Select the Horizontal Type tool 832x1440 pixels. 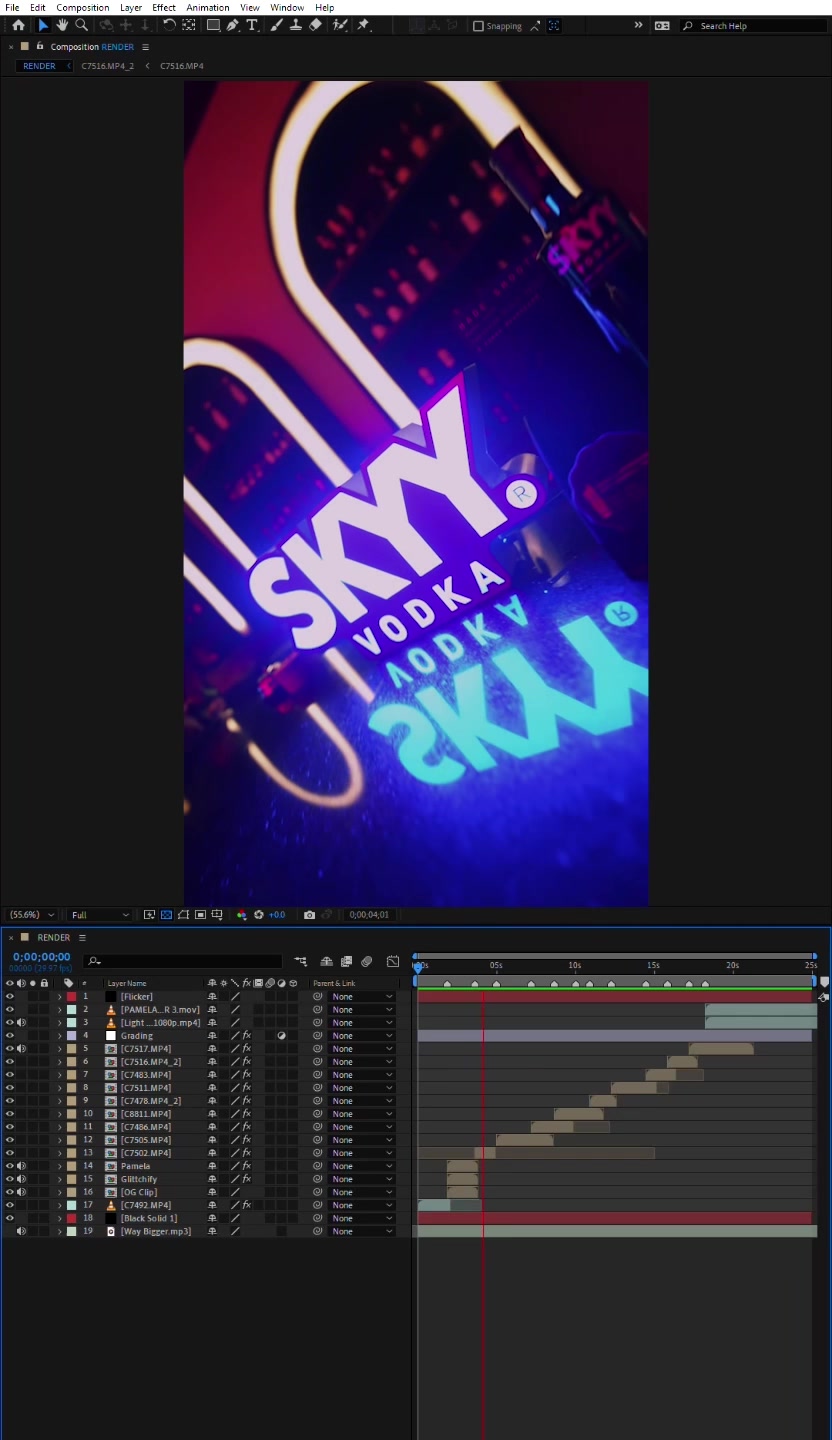[252, 25]
